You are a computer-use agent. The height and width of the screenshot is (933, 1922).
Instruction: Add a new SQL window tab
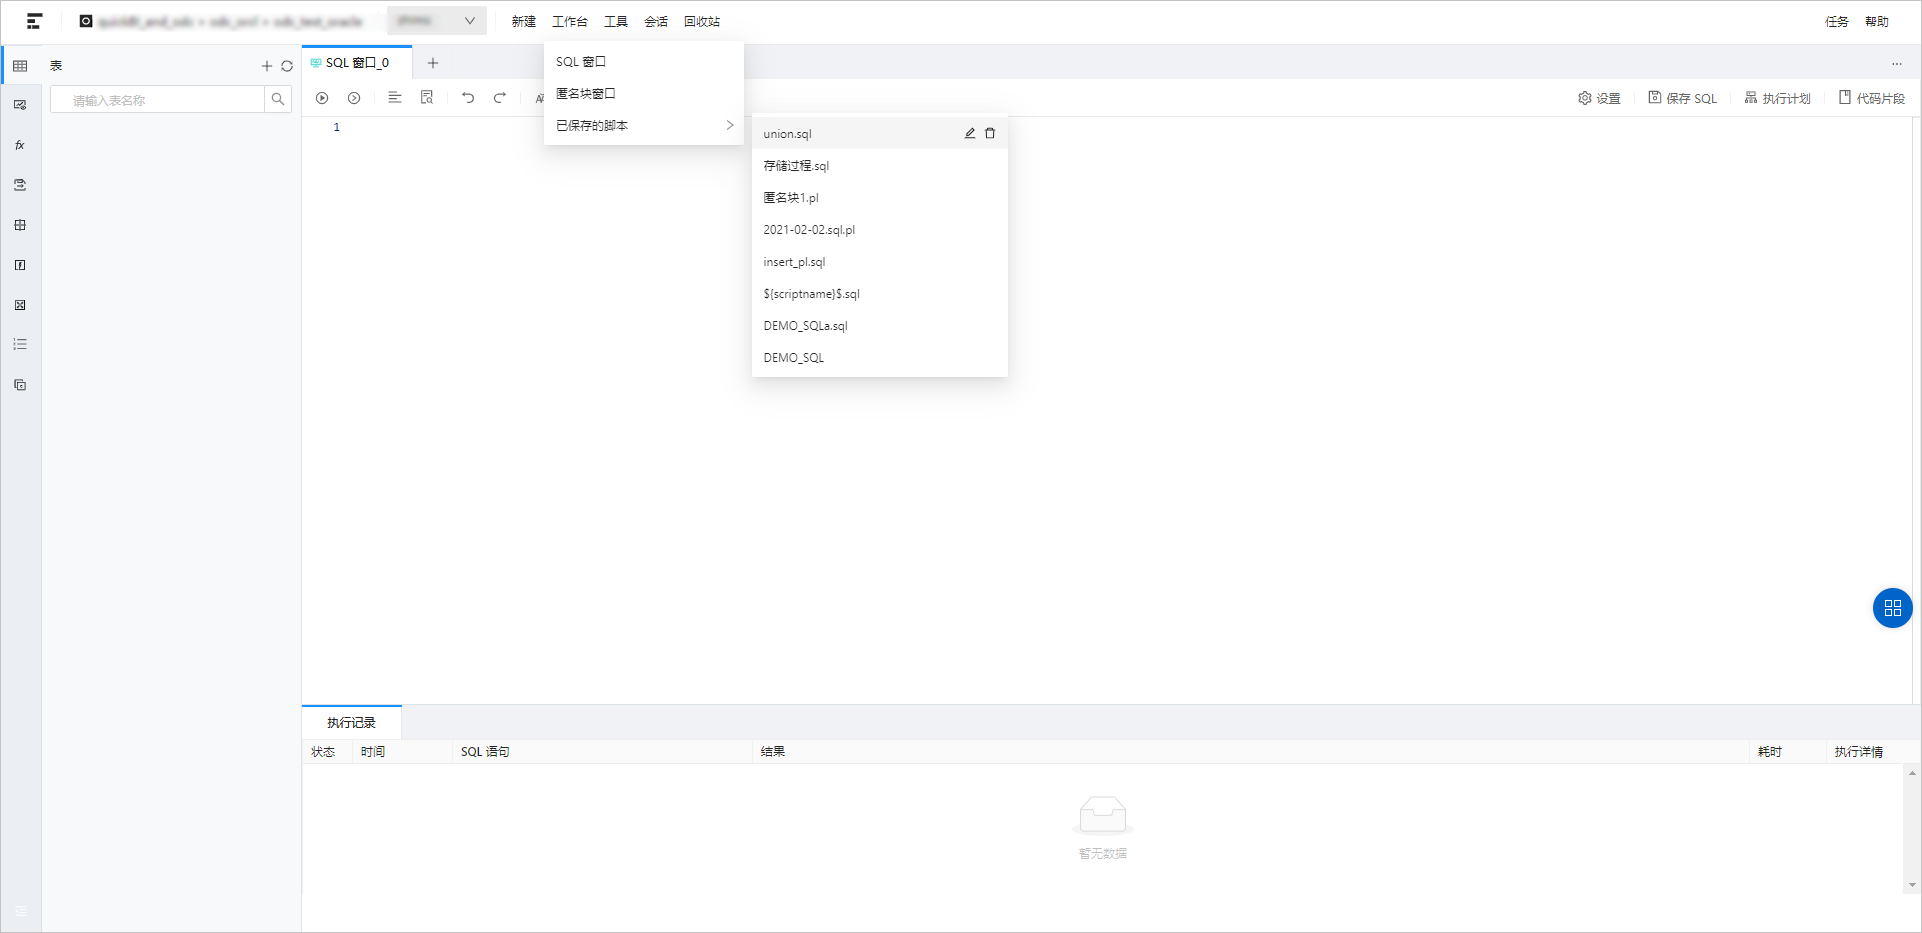[x=433, y=63]
